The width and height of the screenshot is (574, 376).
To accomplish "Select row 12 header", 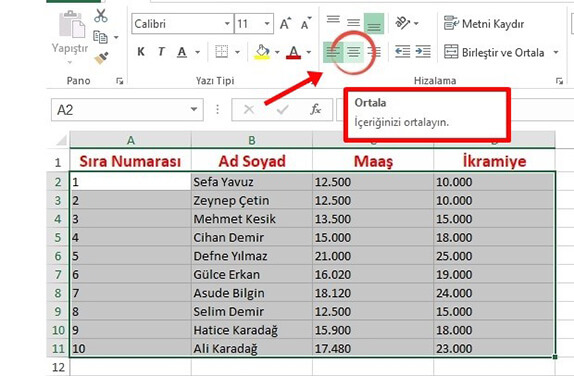I will tap(58, 367).
